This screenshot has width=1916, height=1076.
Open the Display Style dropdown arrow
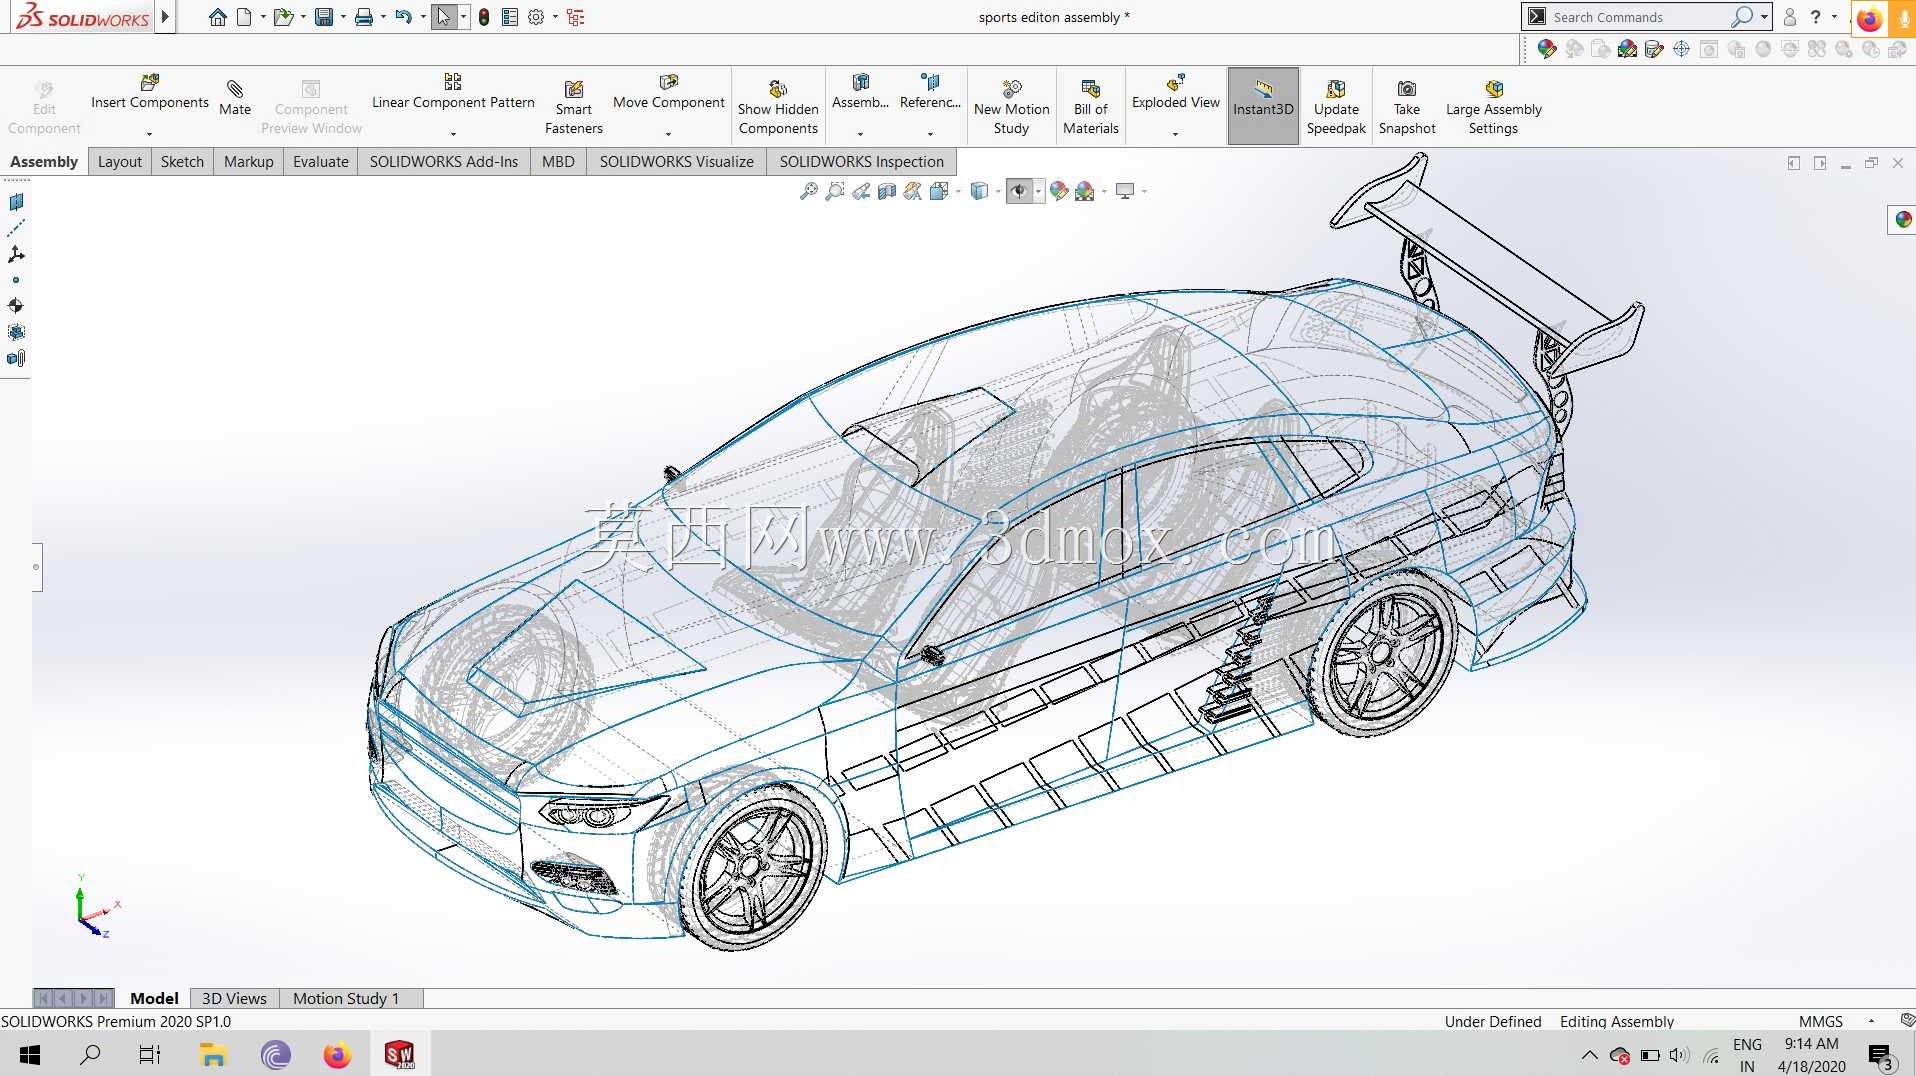click(x=998, y=191)
